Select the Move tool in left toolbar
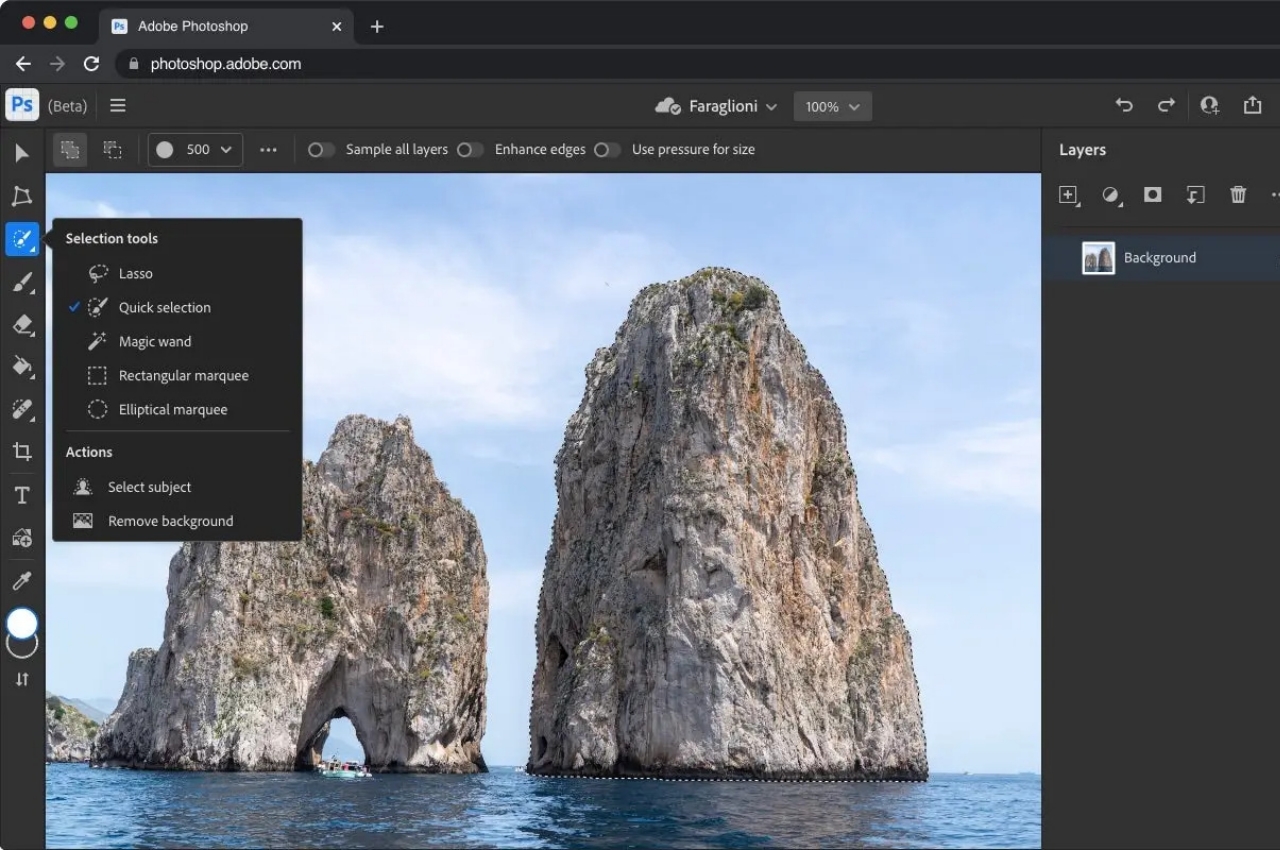Screen dimensions: 1280x850 [22, 153]
